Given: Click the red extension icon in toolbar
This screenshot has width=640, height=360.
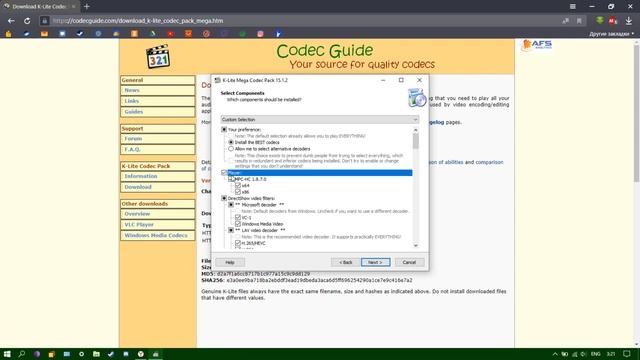Looking at the screenshot, I should (x=613, y=21).
